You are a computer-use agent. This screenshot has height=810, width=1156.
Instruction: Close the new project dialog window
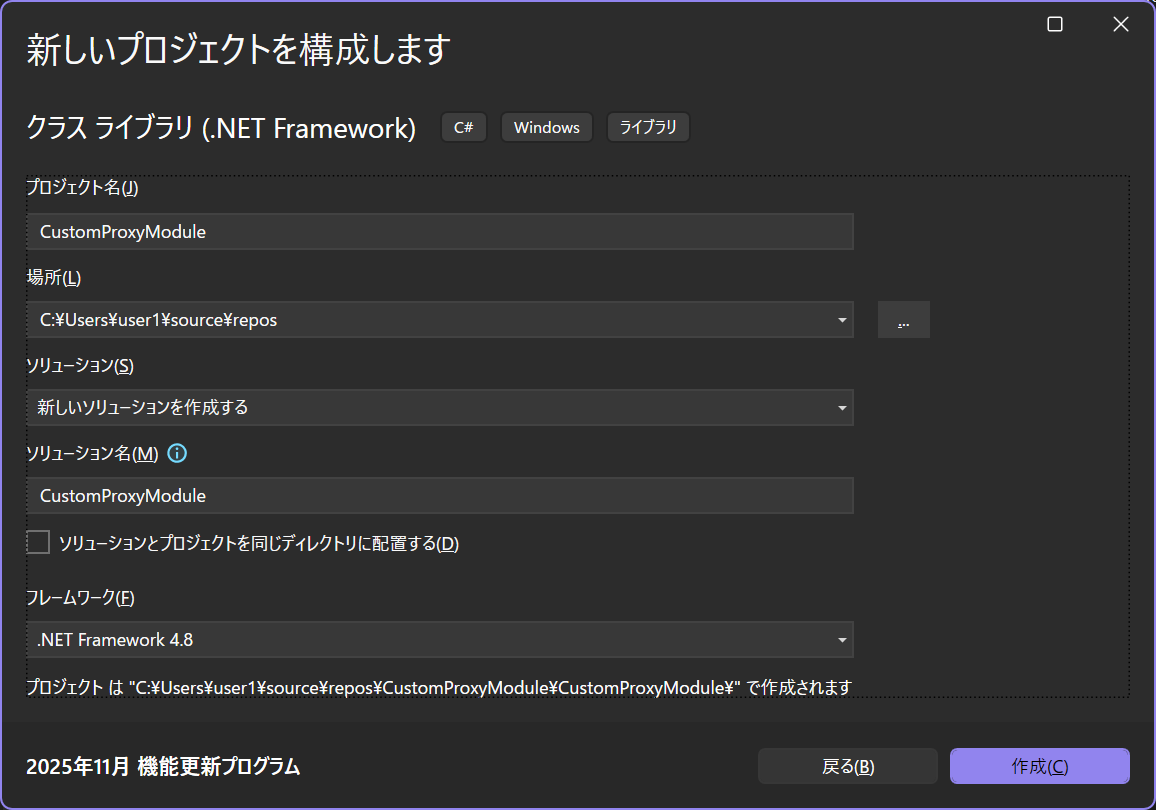pos(1120,25)
